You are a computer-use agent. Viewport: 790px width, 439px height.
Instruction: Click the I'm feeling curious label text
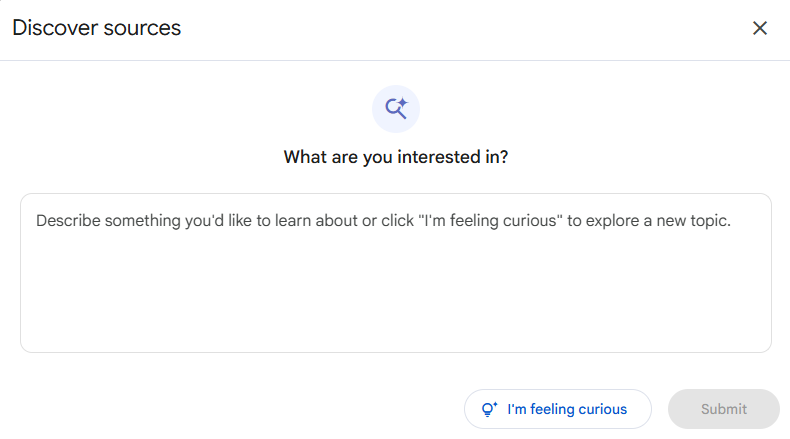point(567,409)
